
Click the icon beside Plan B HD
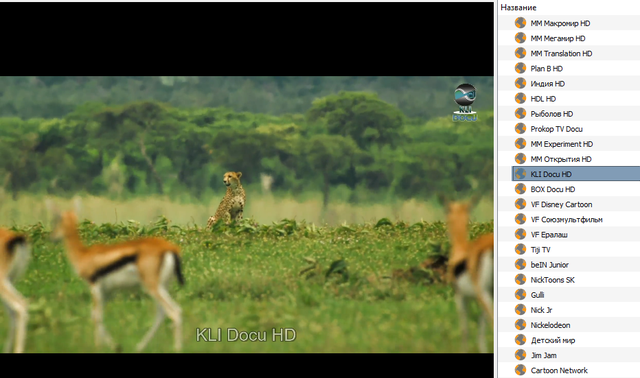[520, 68]
